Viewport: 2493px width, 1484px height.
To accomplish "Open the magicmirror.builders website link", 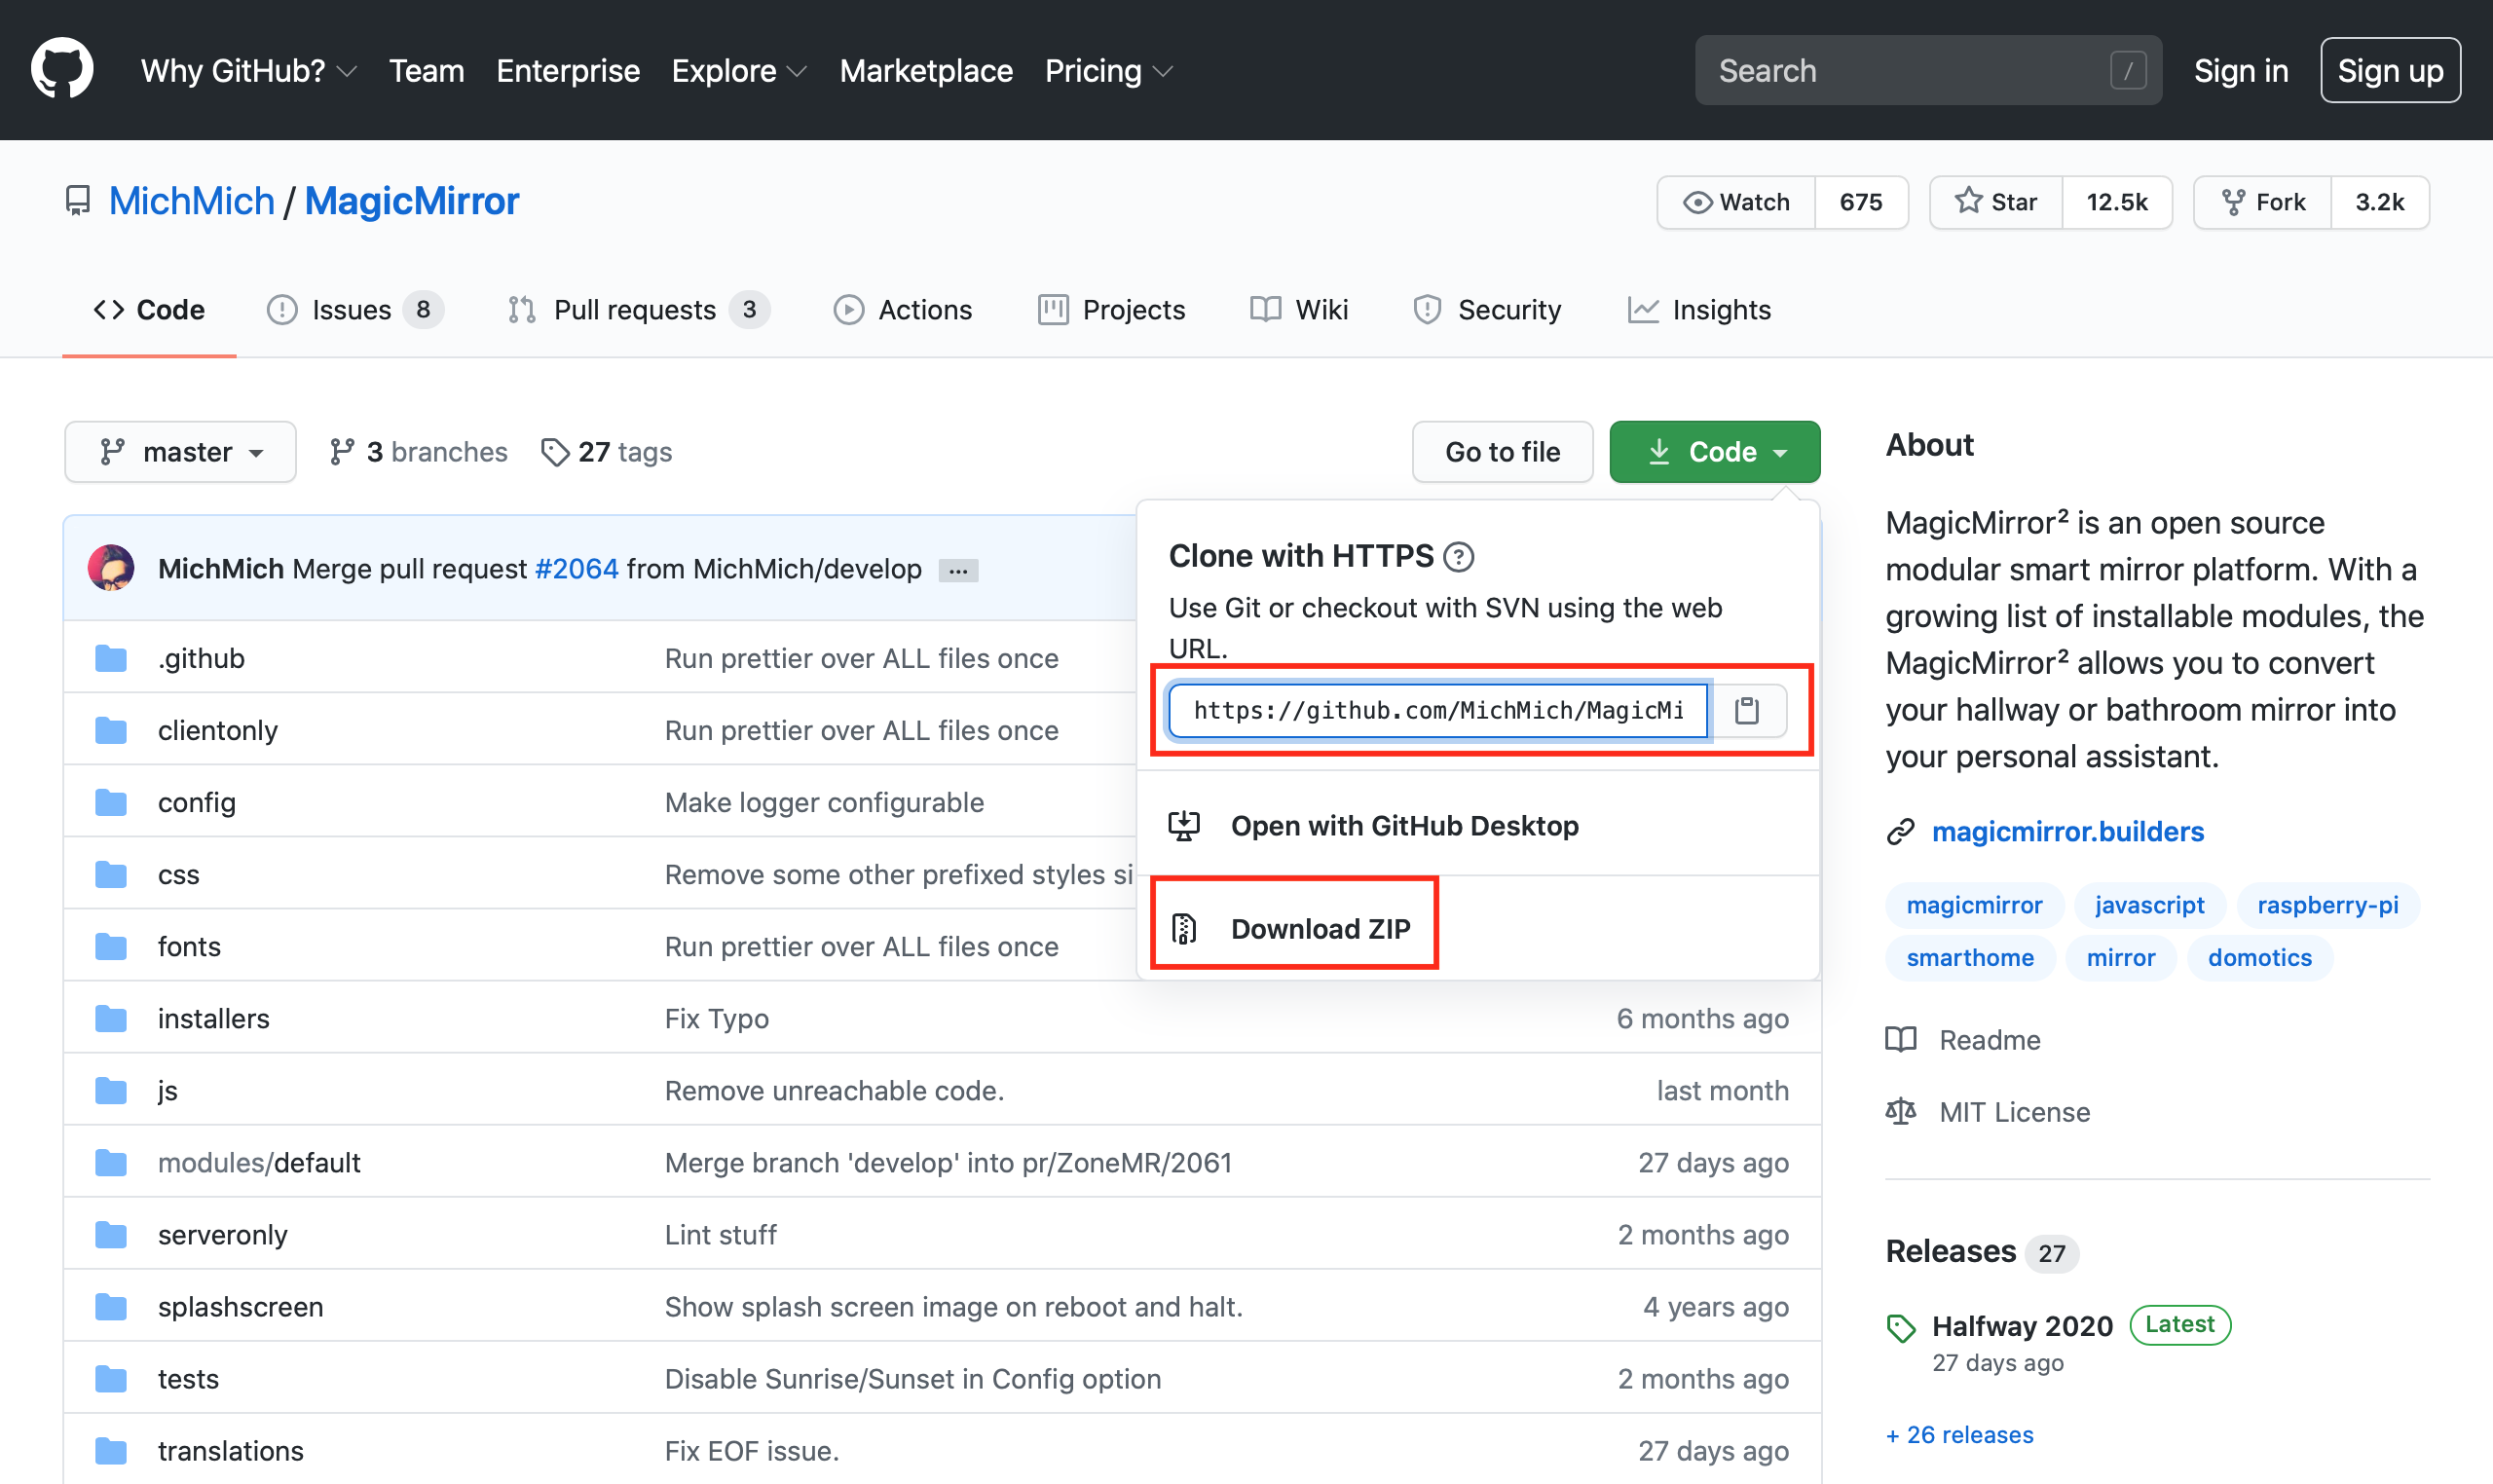I will click(2067, 831).
